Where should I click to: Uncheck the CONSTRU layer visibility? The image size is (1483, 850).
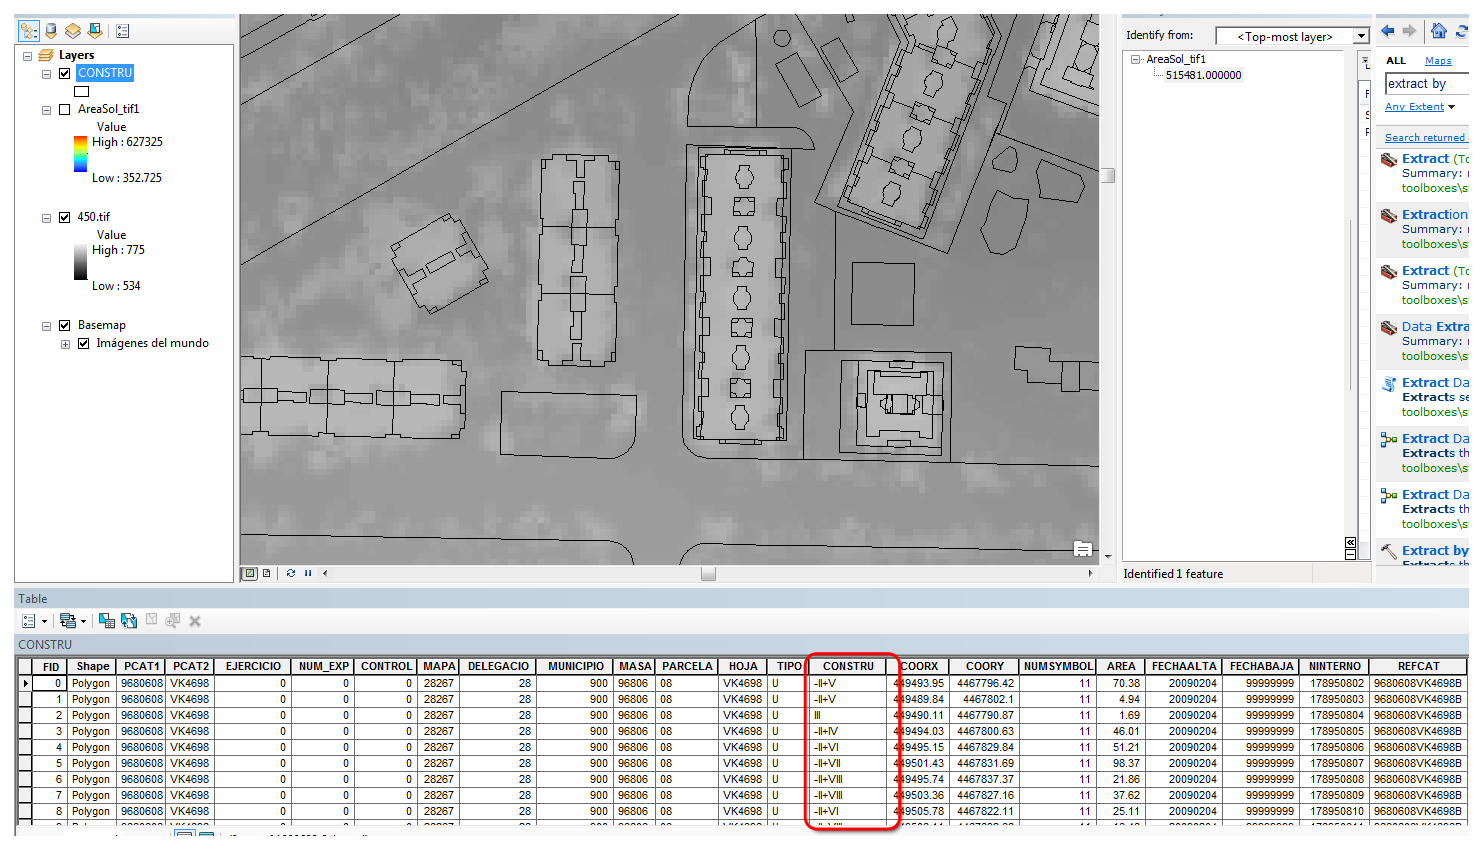tap(65, 73)
